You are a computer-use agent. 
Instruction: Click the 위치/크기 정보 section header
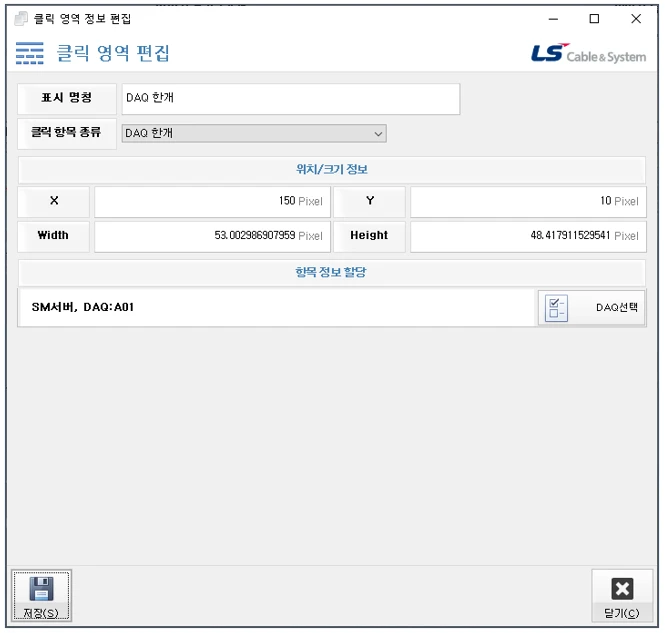tap(332, 170)
